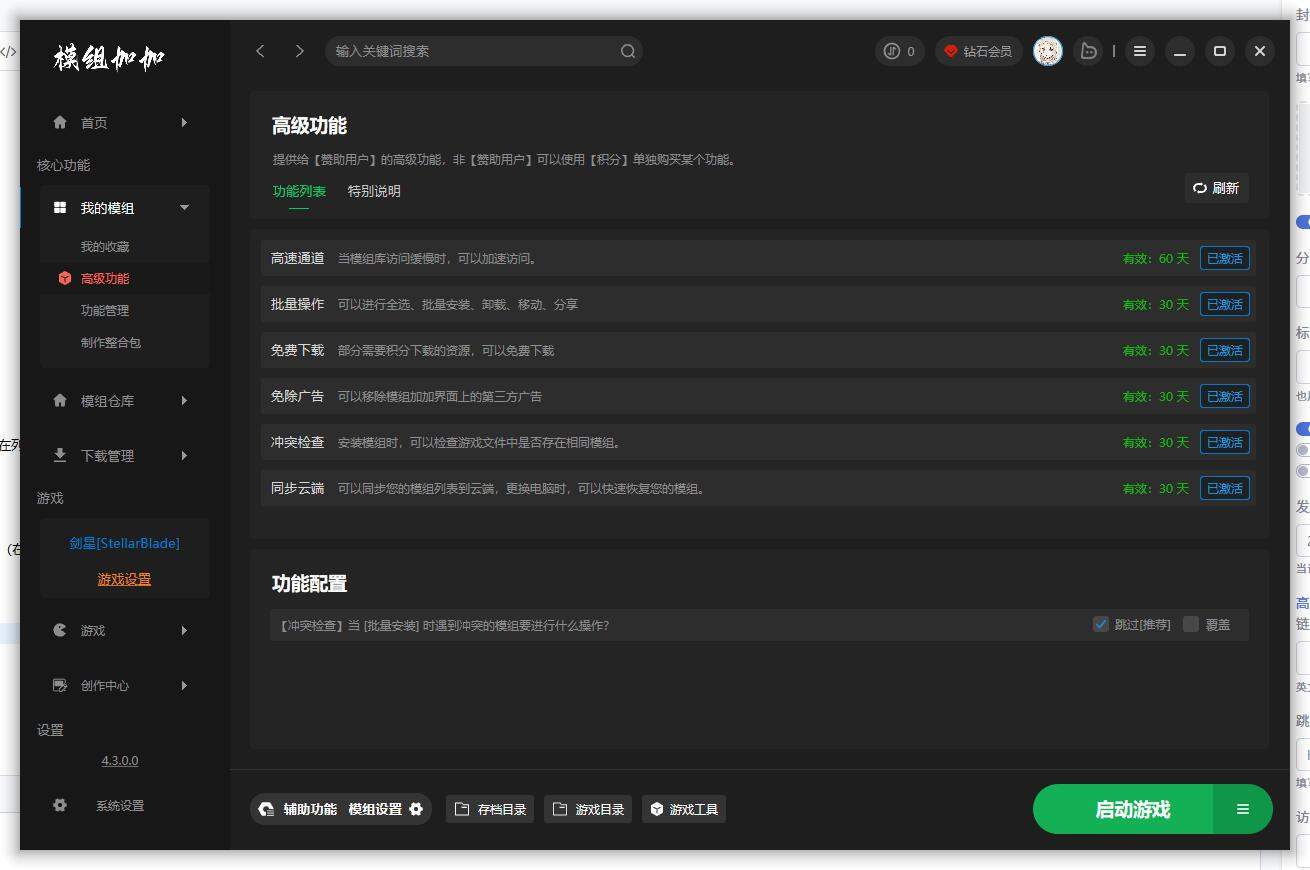This screenshot has height=870, width=1310.
Task: Expand the 模组仓库 menu
Action: click(x=184, y=401)
